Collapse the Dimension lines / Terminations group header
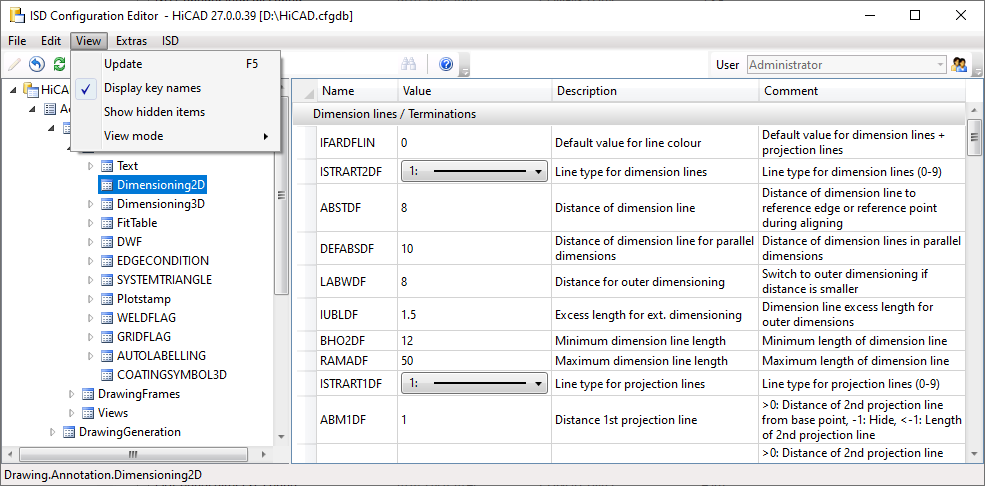This screenshot has width=985, height=486. click(629, 114)
